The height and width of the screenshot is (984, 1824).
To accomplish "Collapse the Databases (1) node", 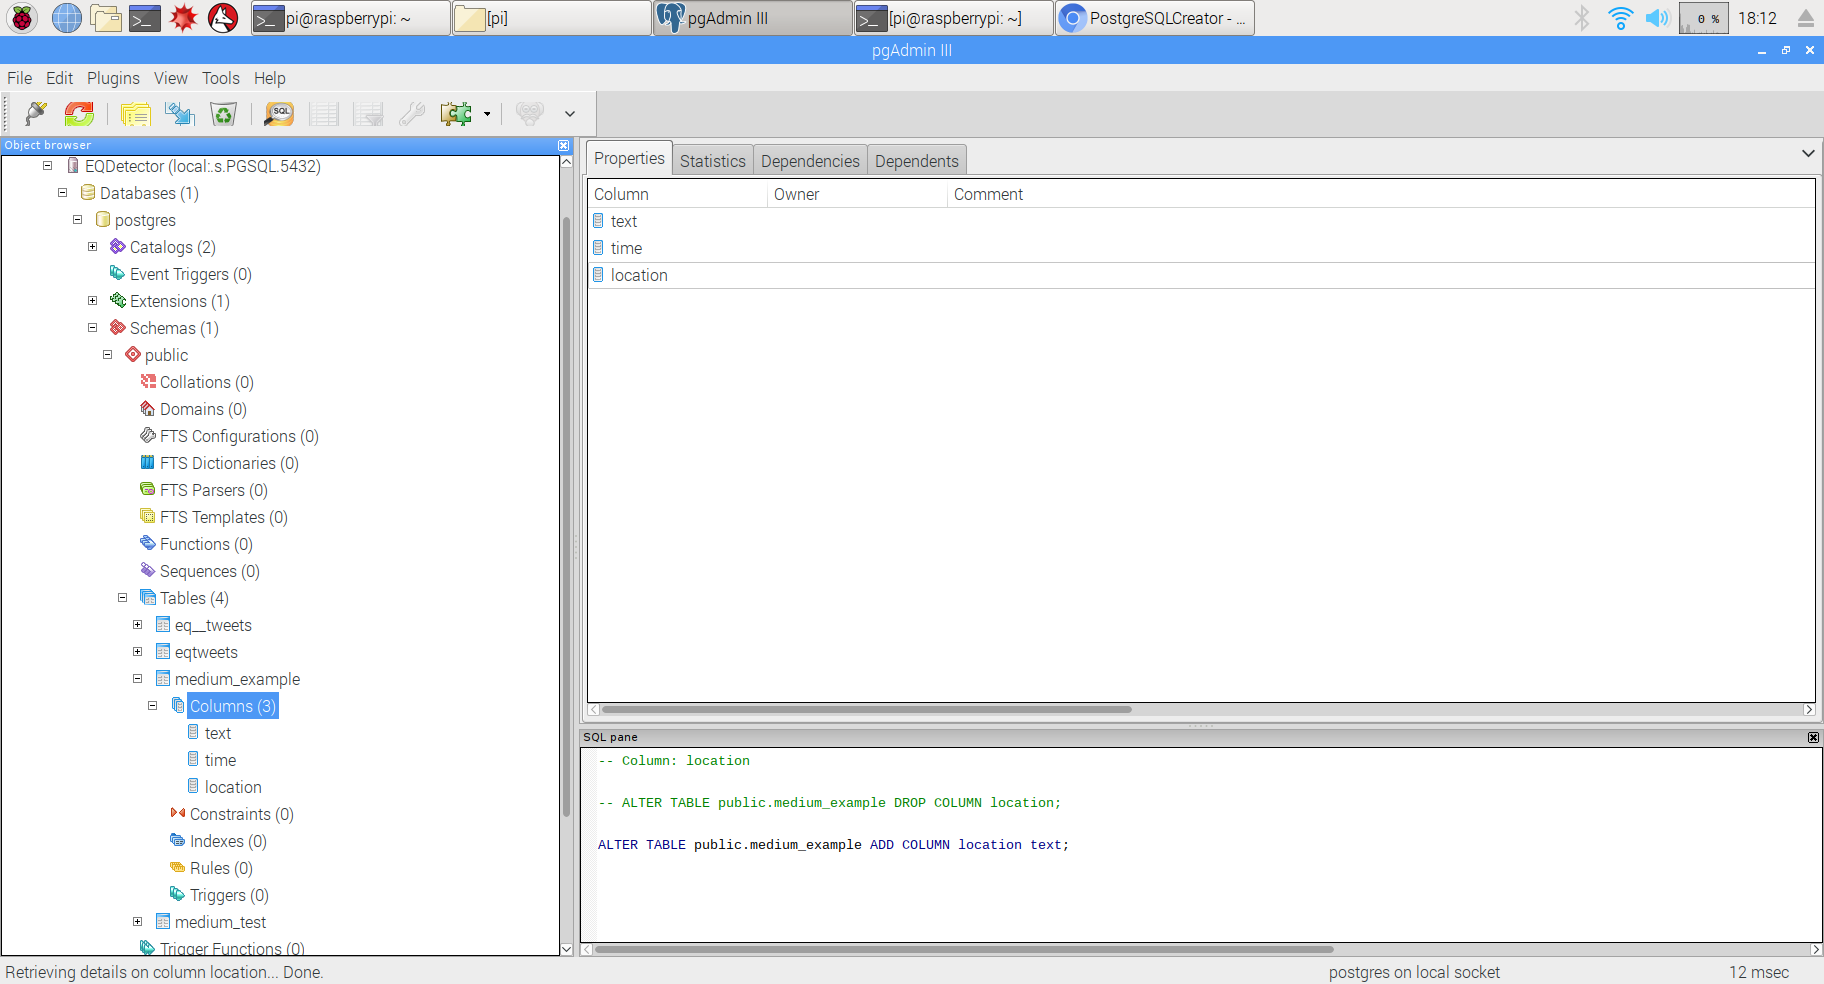I will pos(62,193).
